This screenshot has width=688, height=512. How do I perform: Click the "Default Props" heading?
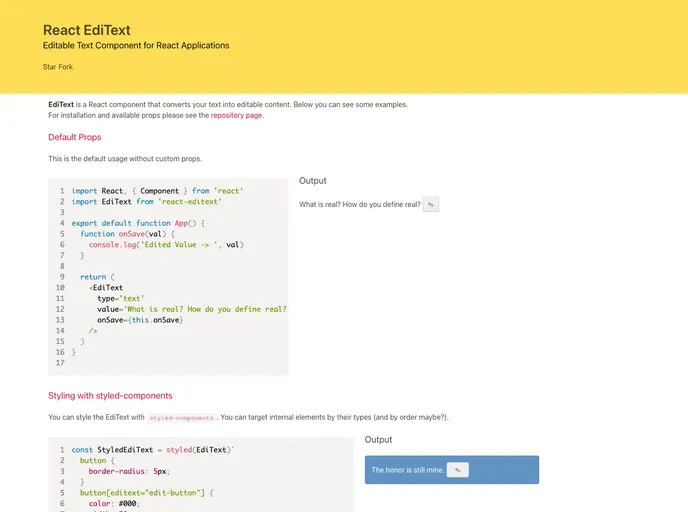coord(75,137)
